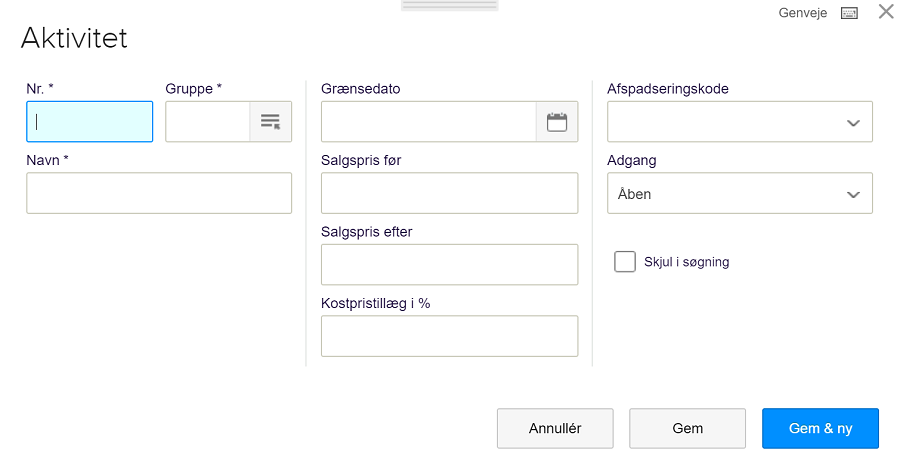Focus the Salgspris før field
900x466 pixels.
pos(449,193)
